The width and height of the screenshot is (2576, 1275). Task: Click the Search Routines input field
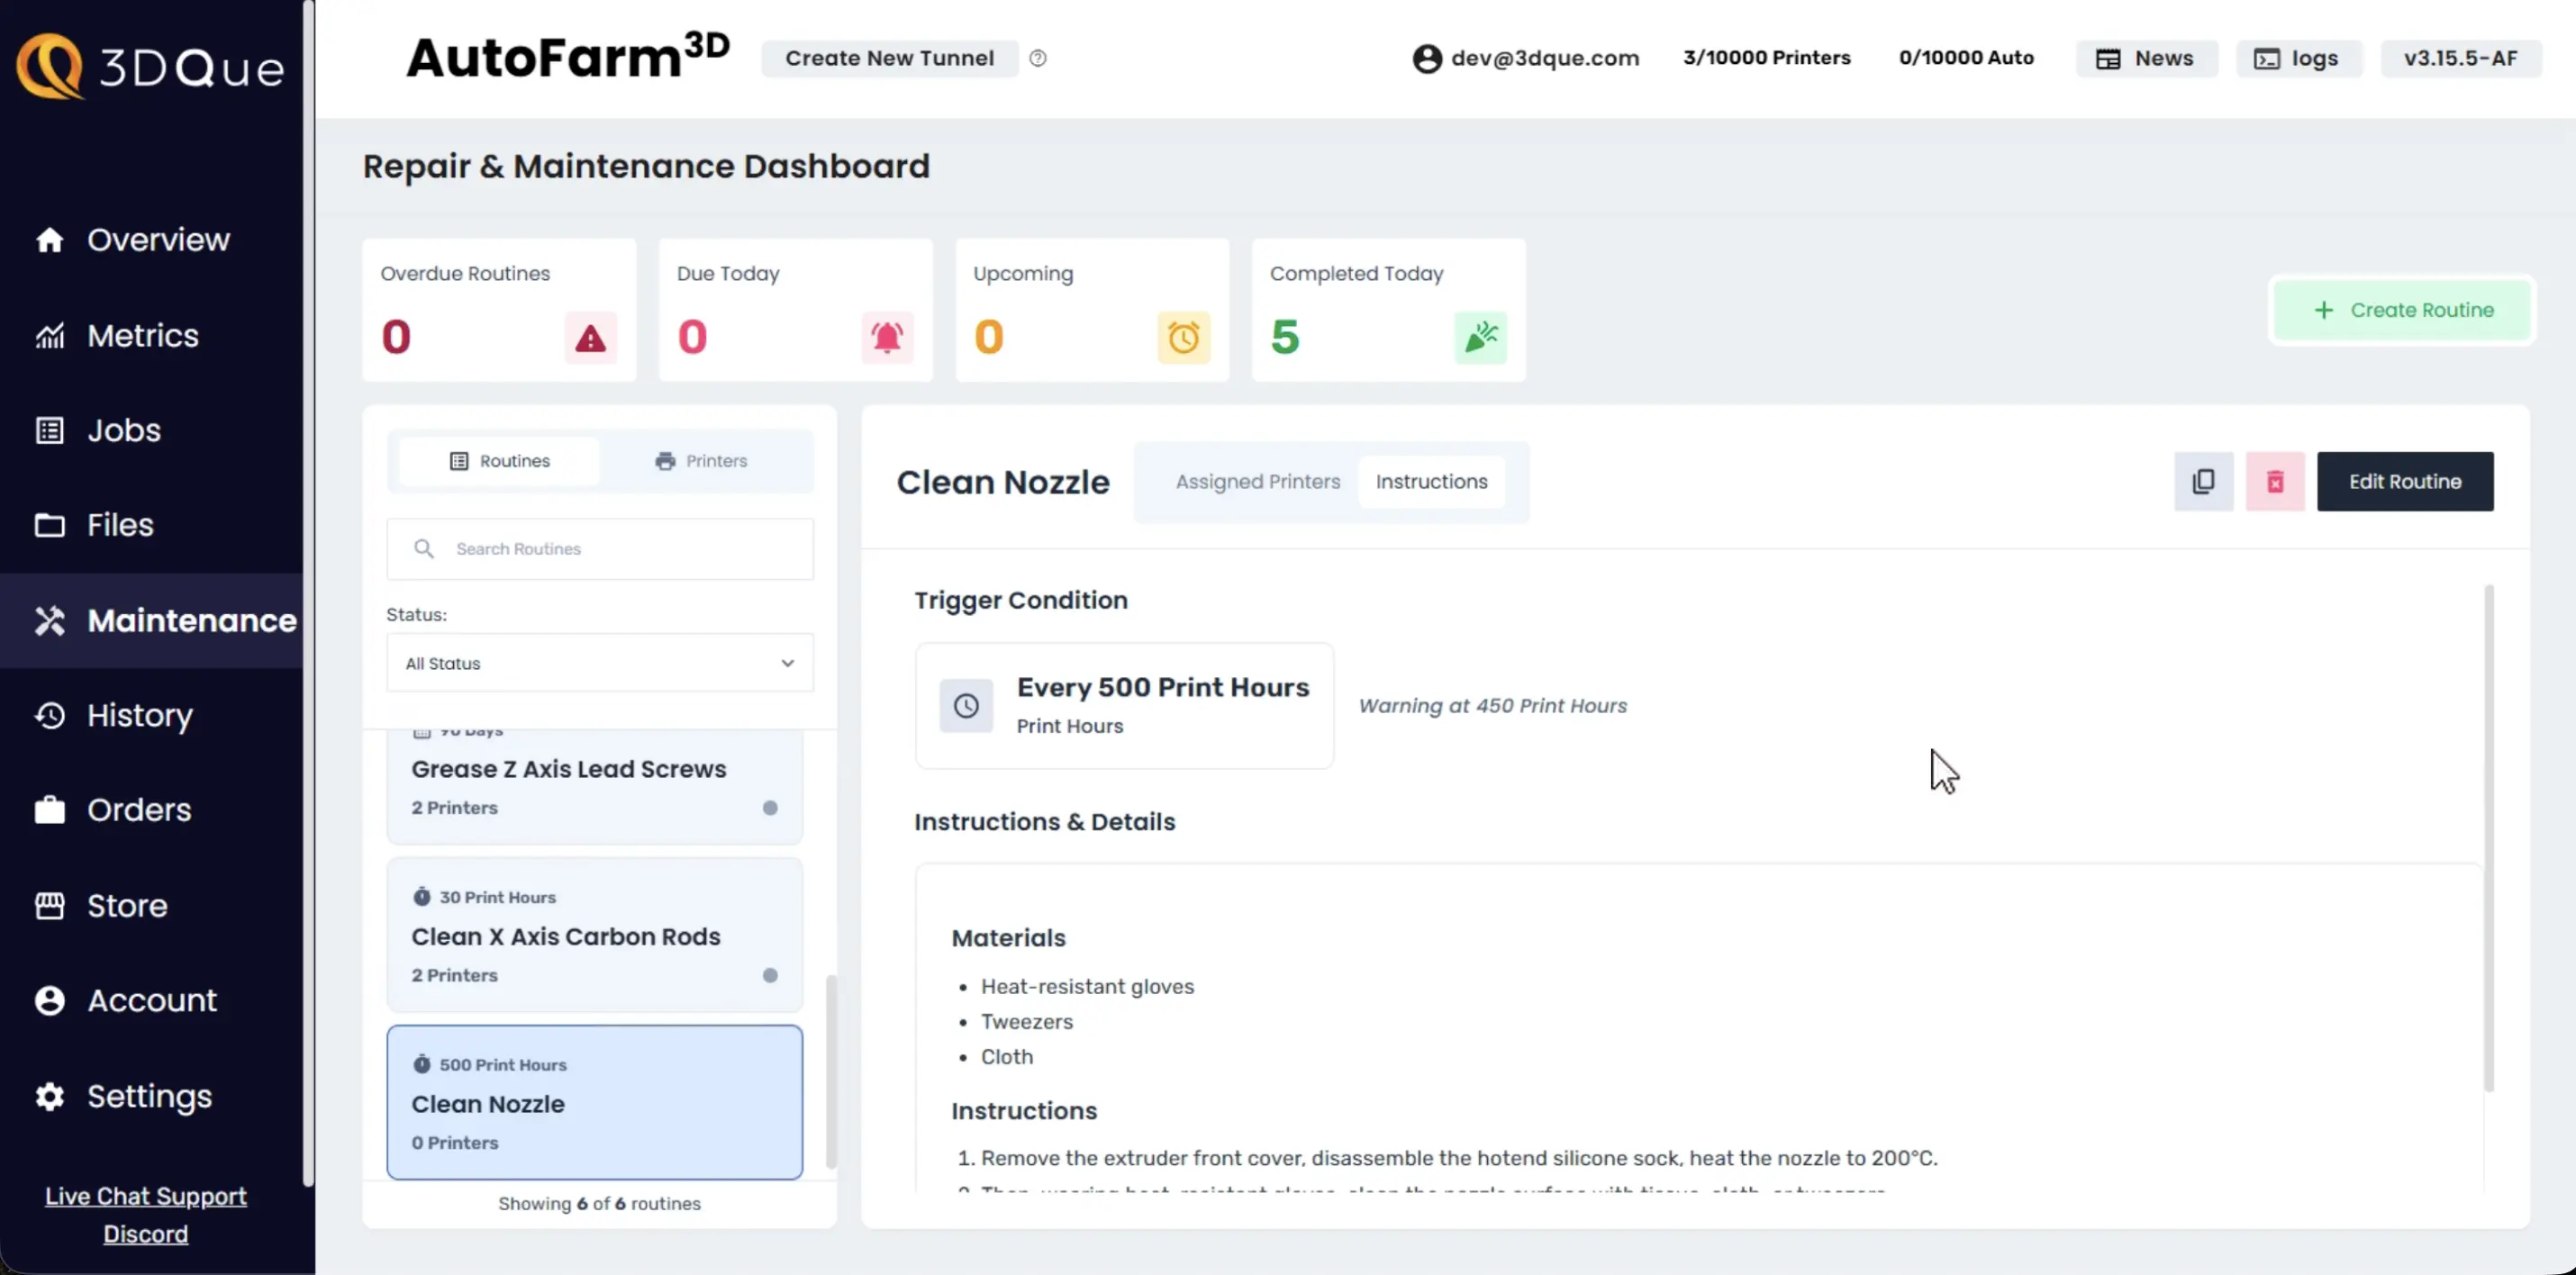600,549
